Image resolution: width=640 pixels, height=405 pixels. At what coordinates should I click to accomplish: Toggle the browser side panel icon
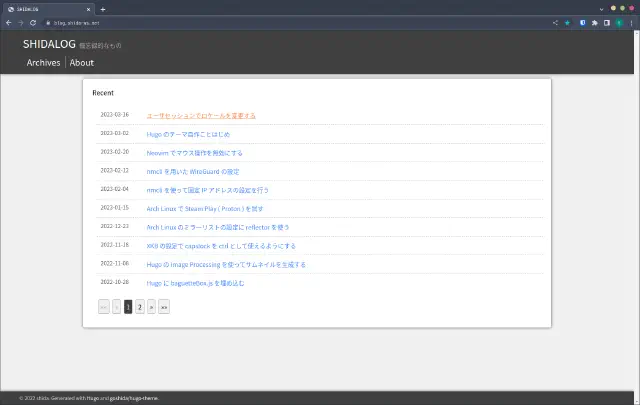(607, 22)
